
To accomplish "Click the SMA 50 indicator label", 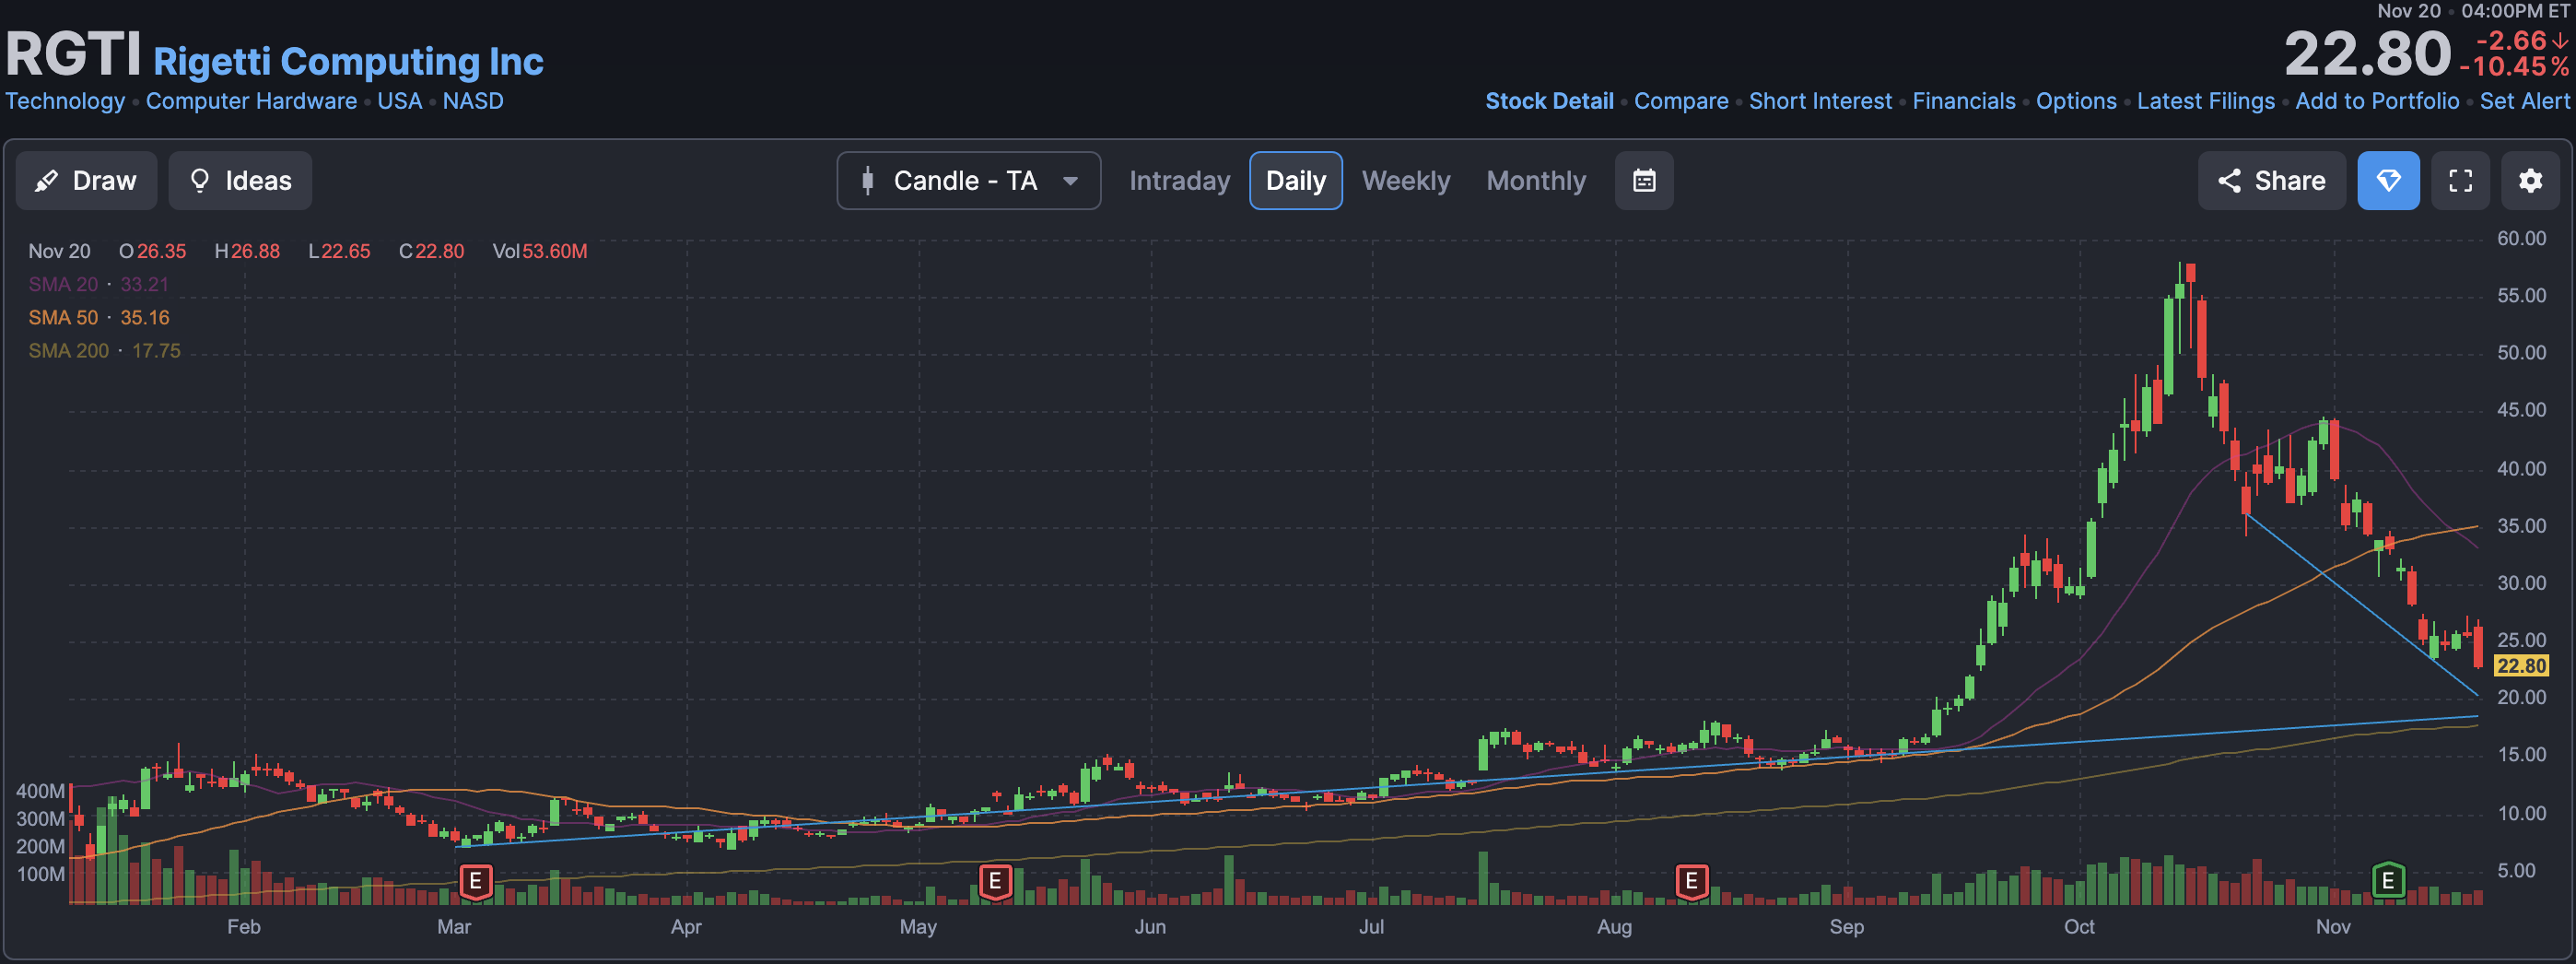I will [63, 317].
